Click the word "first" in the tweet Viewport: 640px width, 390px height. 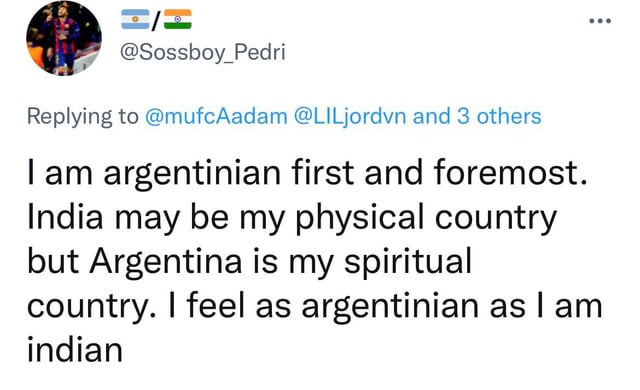pyautogui.click(x=322, y=172)
